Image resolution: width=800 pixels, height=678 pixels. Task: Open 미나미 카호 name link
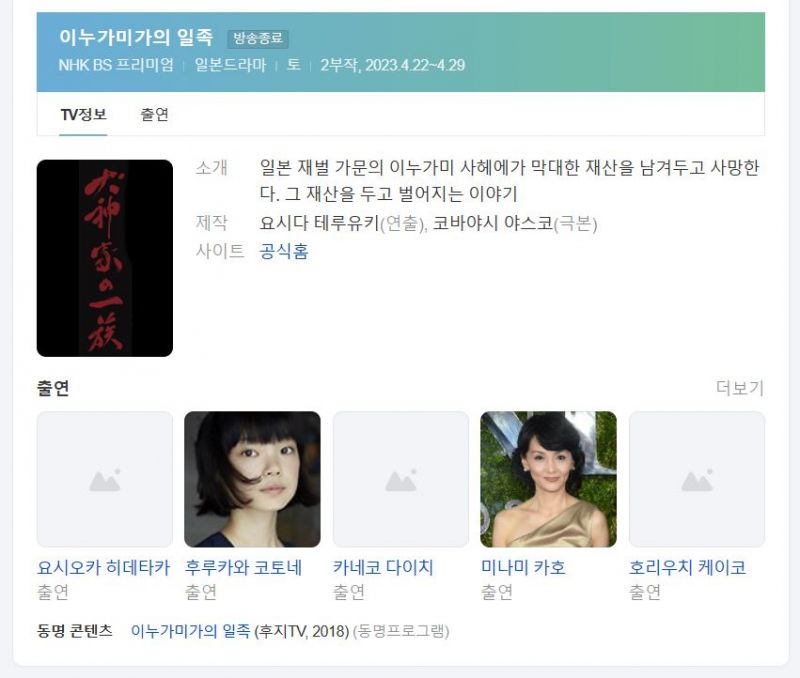(523, 567)
